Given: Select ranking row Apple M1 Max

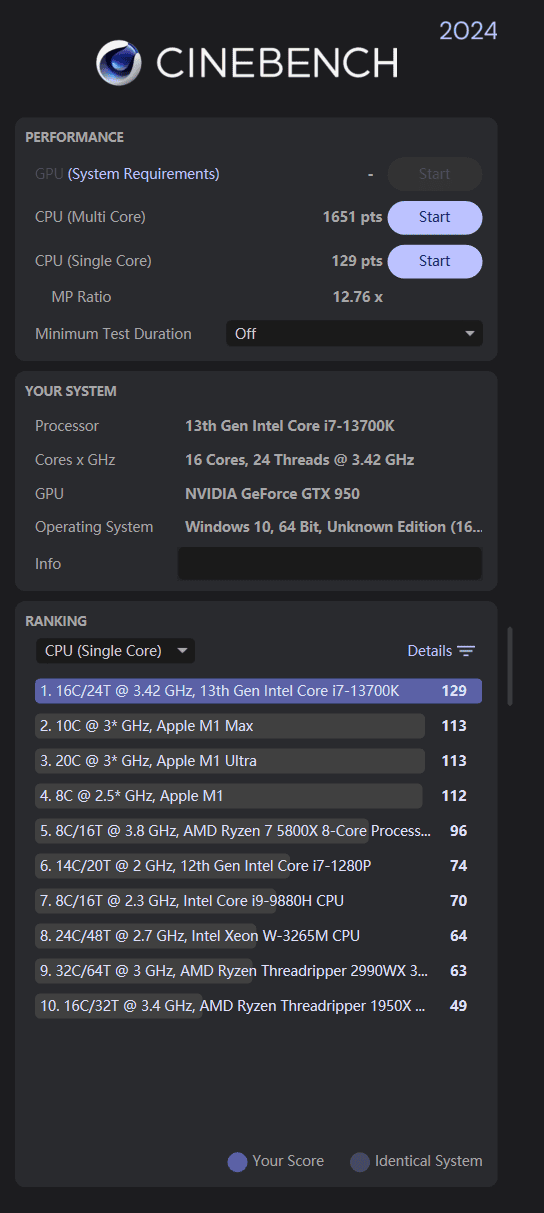Looking at the screenshot, I should tap(258, 726).
